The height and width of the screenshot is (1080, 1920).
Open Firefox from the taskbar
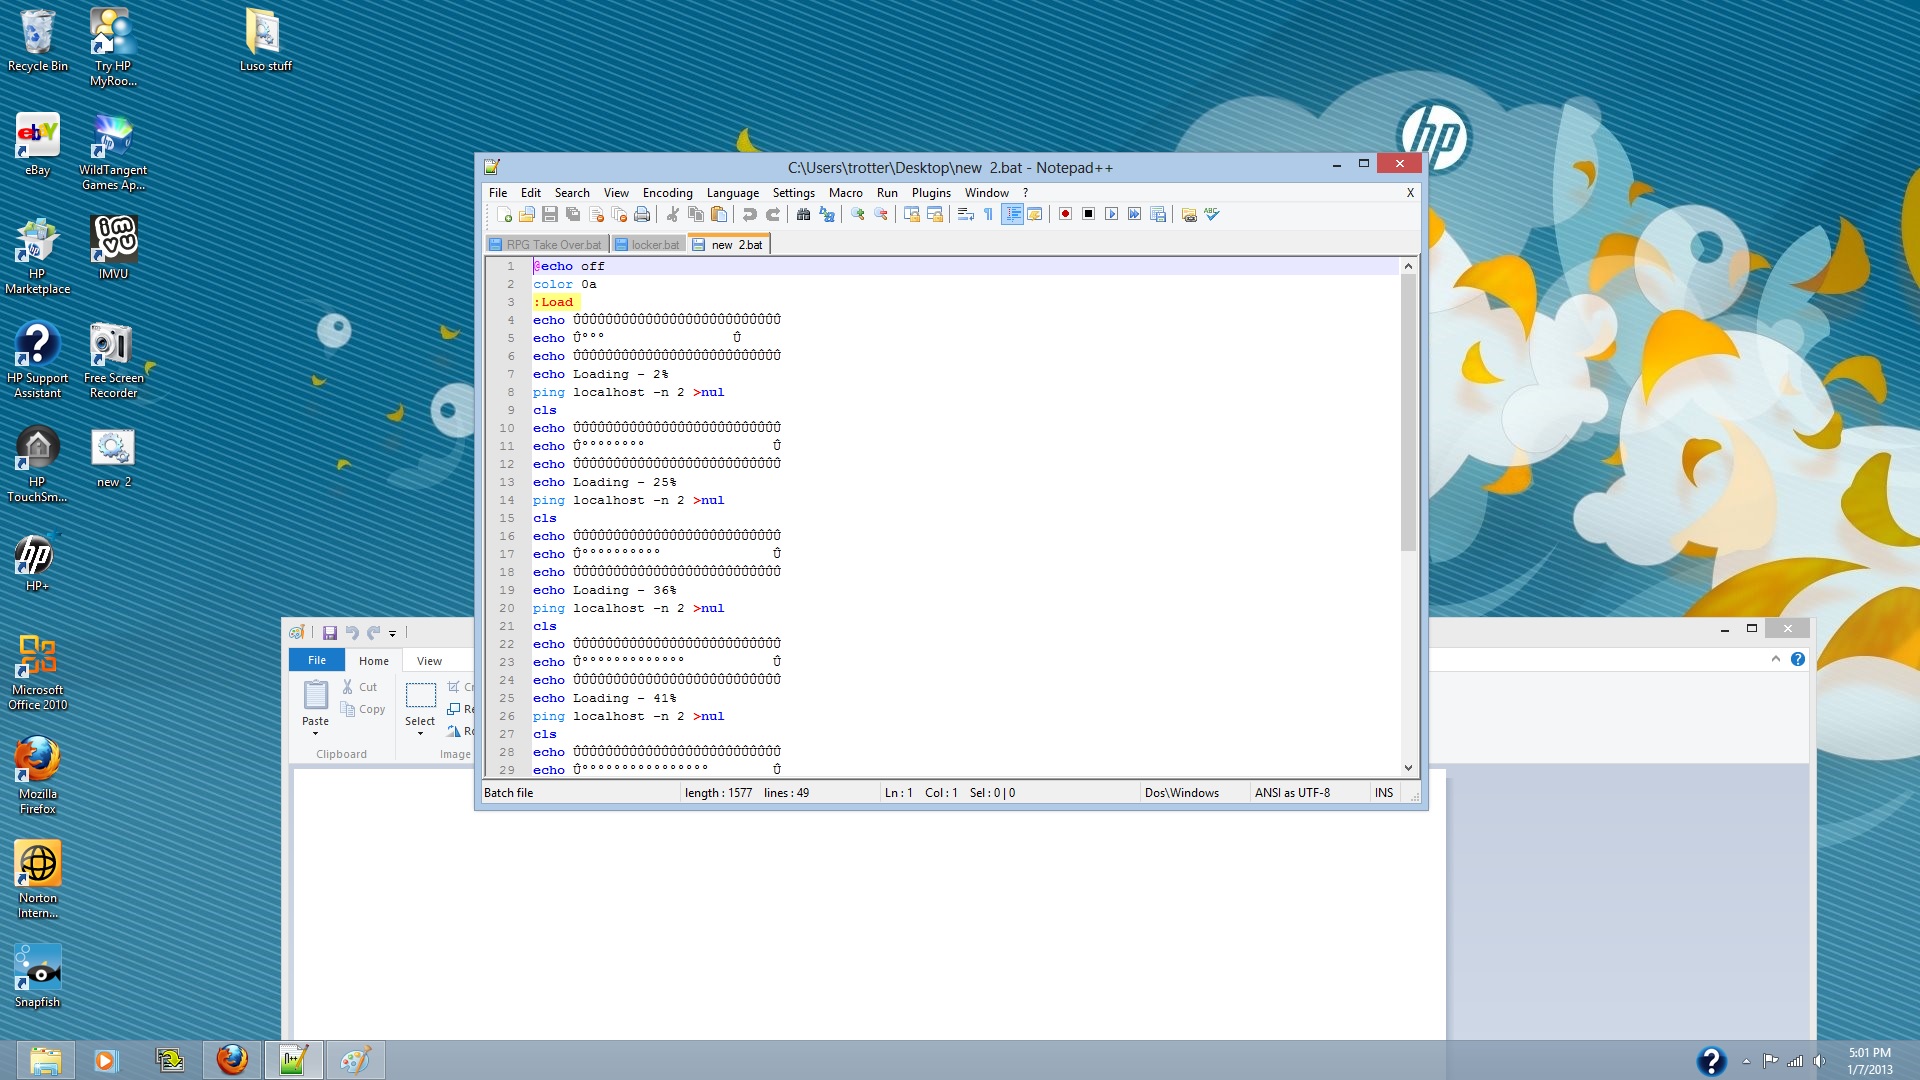click(x=232, y=1060)
